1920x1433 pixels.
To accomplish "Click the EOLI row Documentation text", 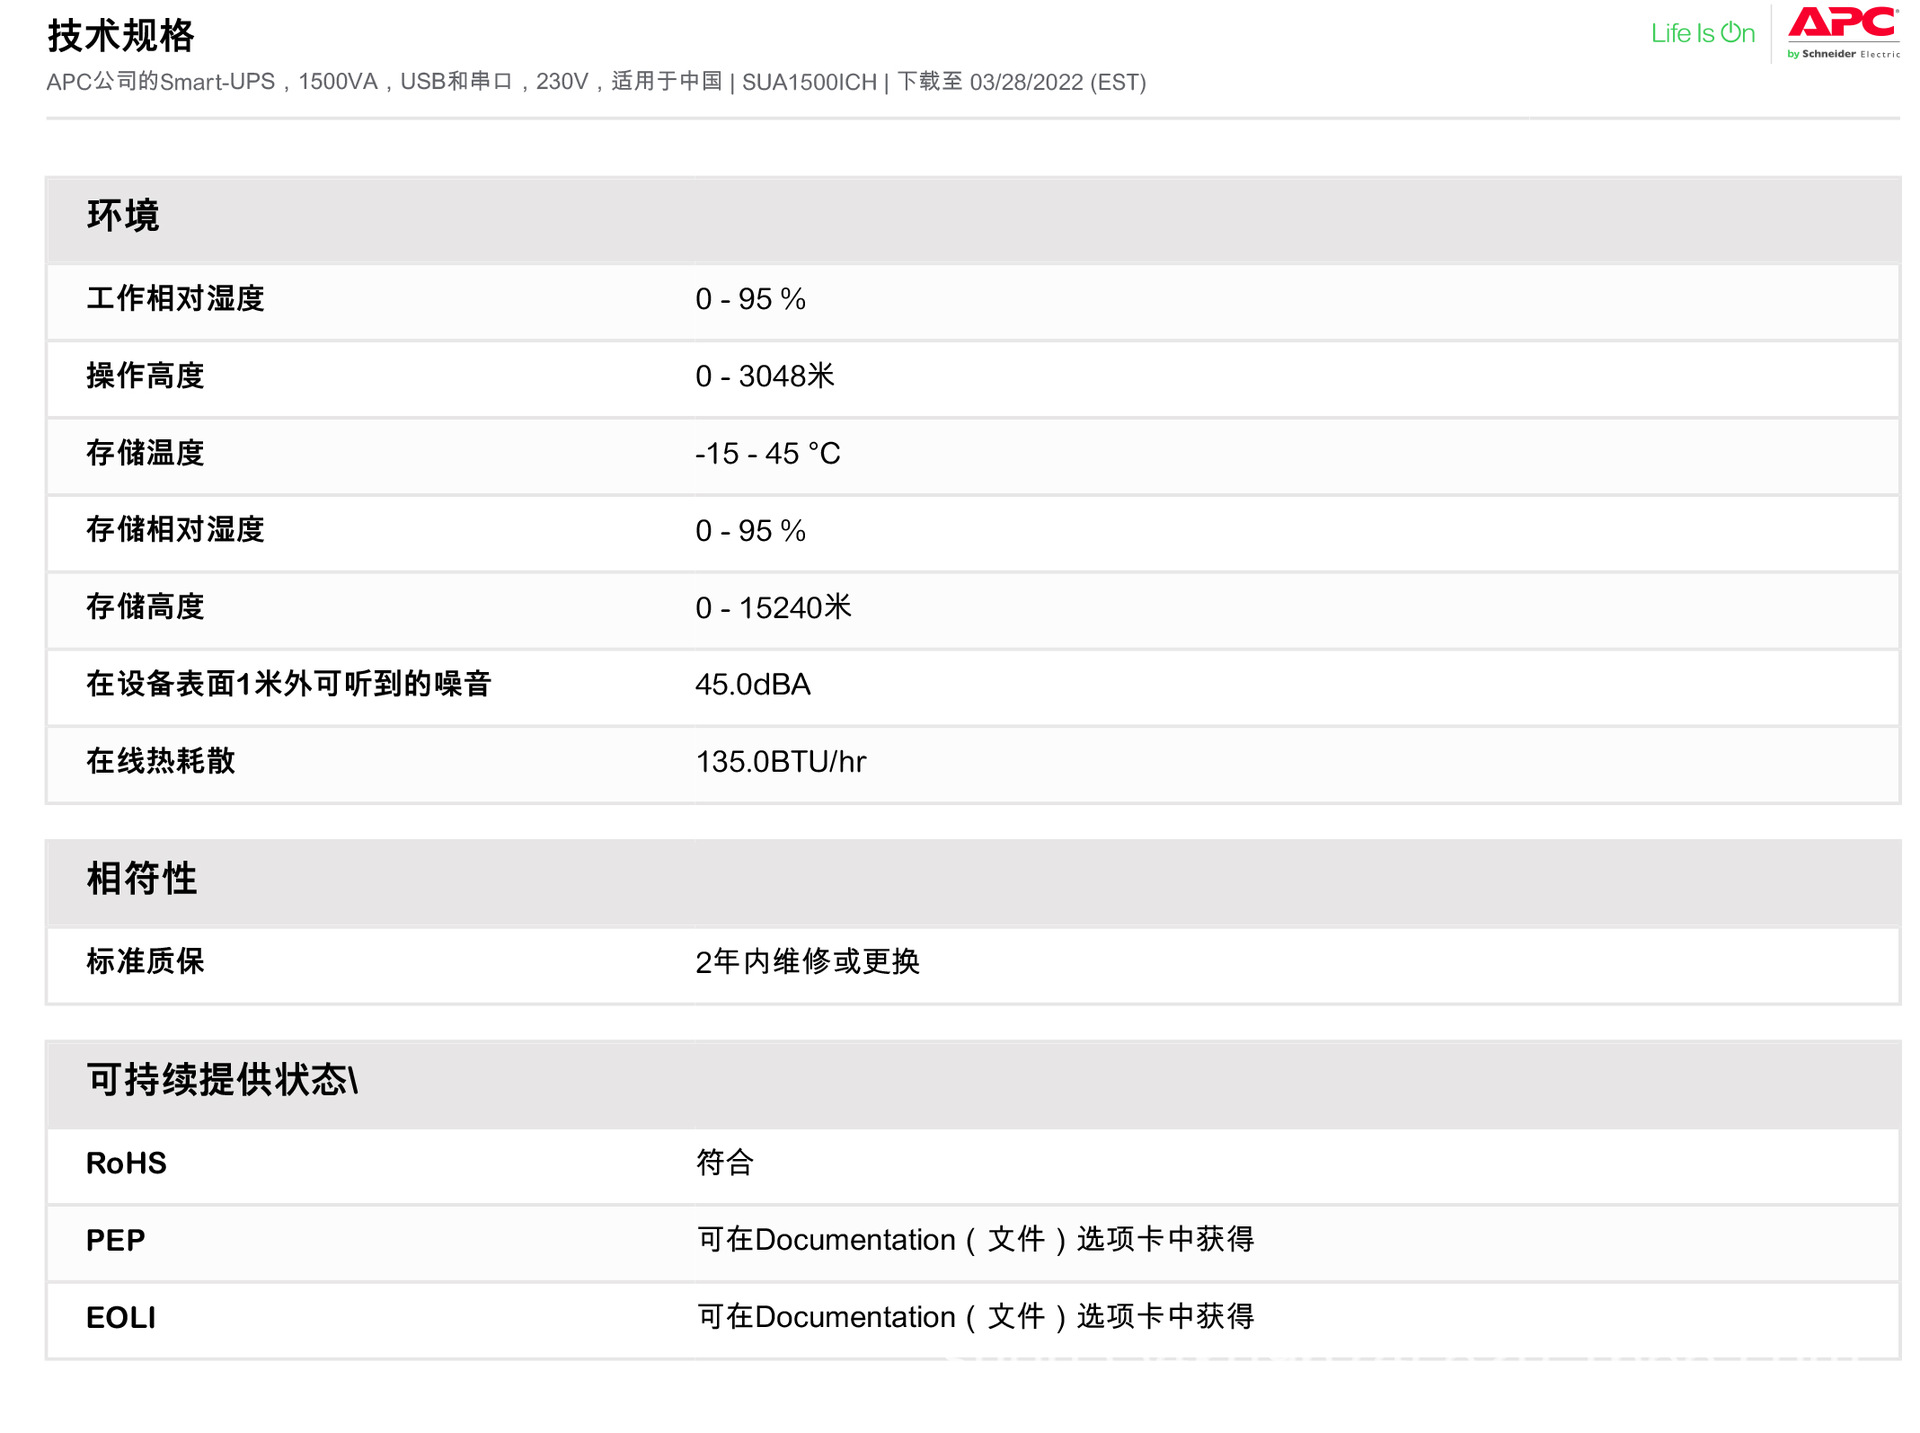I will 975,1316.
